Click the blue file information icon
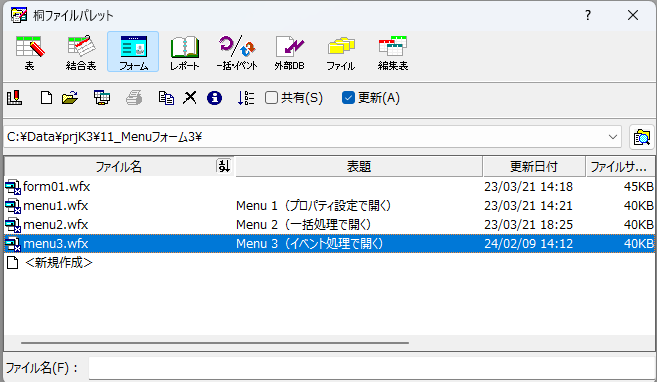This screenshot has width=657, height=382. [x=214, y=98]
